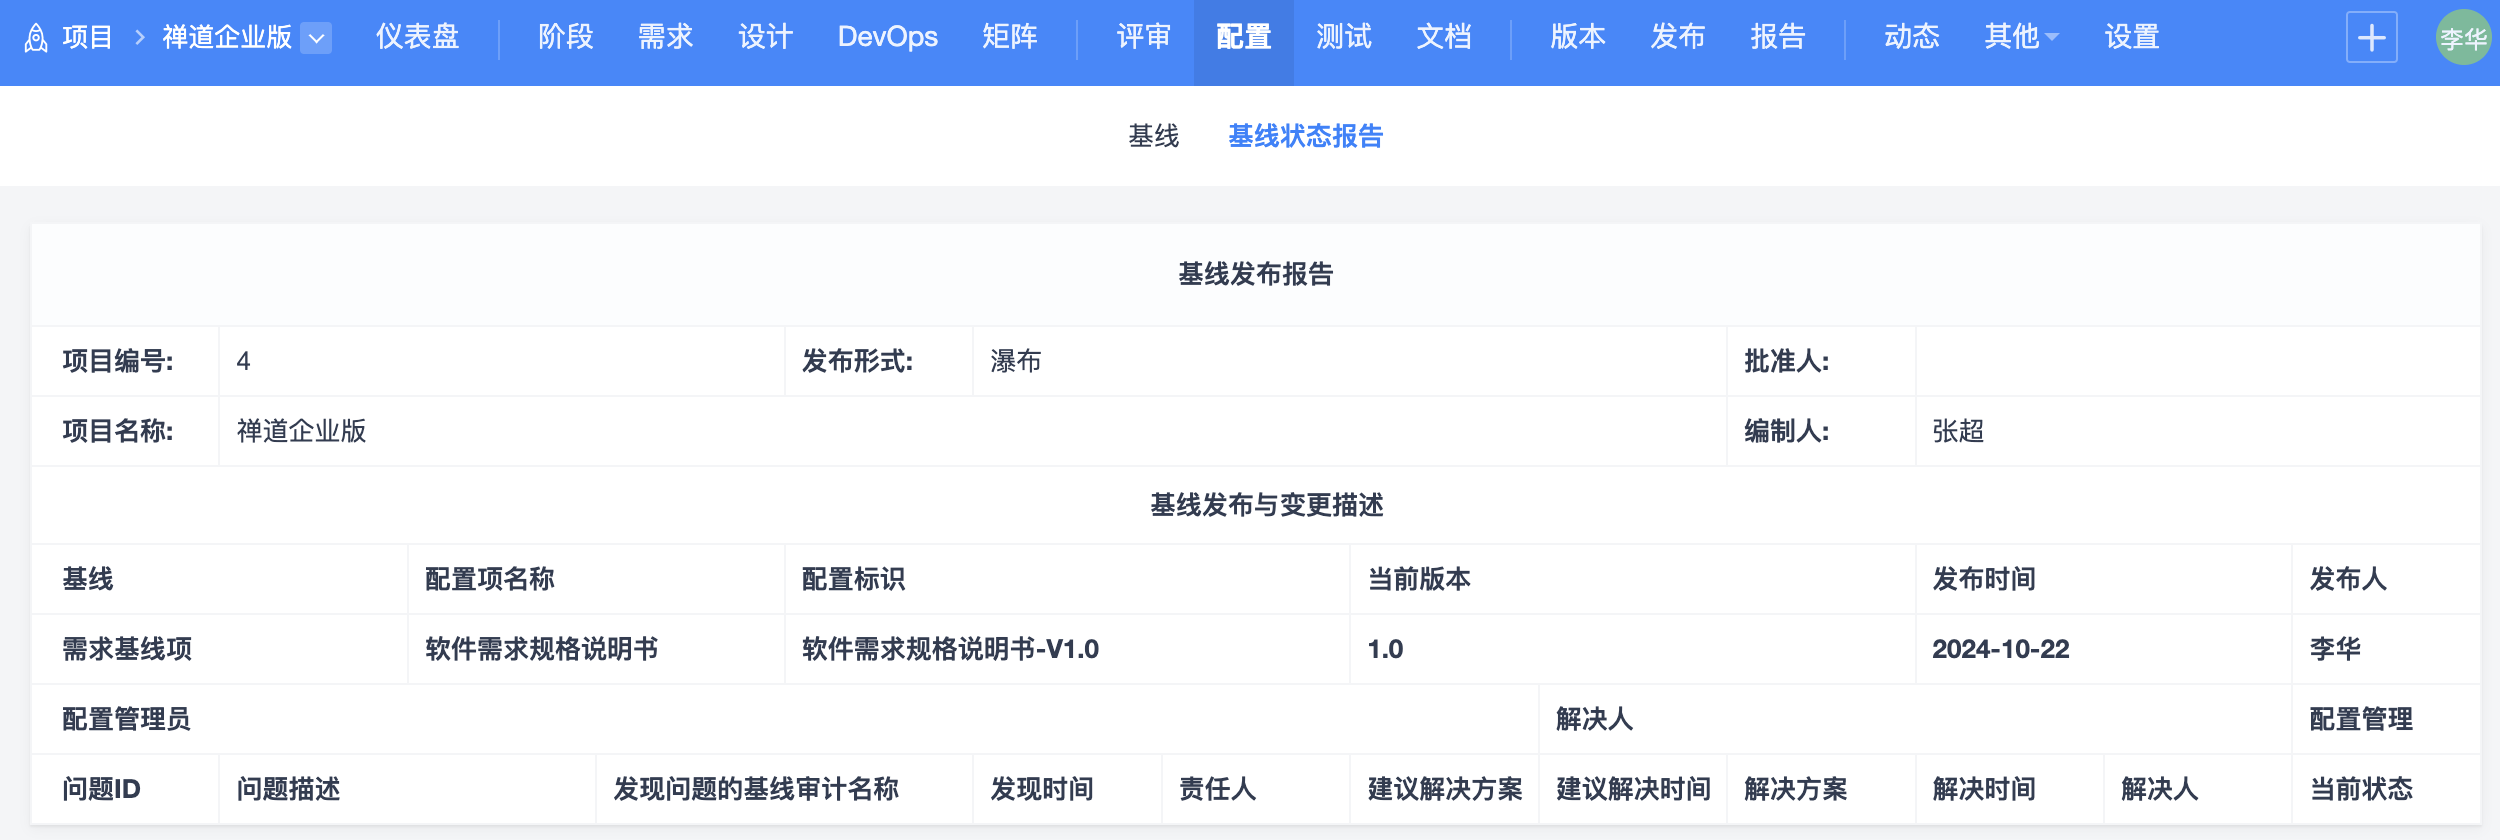This screenshot has height=840, width=2500.
Task: Switch to the 测试 menu
Action: tap(1343, 37)
